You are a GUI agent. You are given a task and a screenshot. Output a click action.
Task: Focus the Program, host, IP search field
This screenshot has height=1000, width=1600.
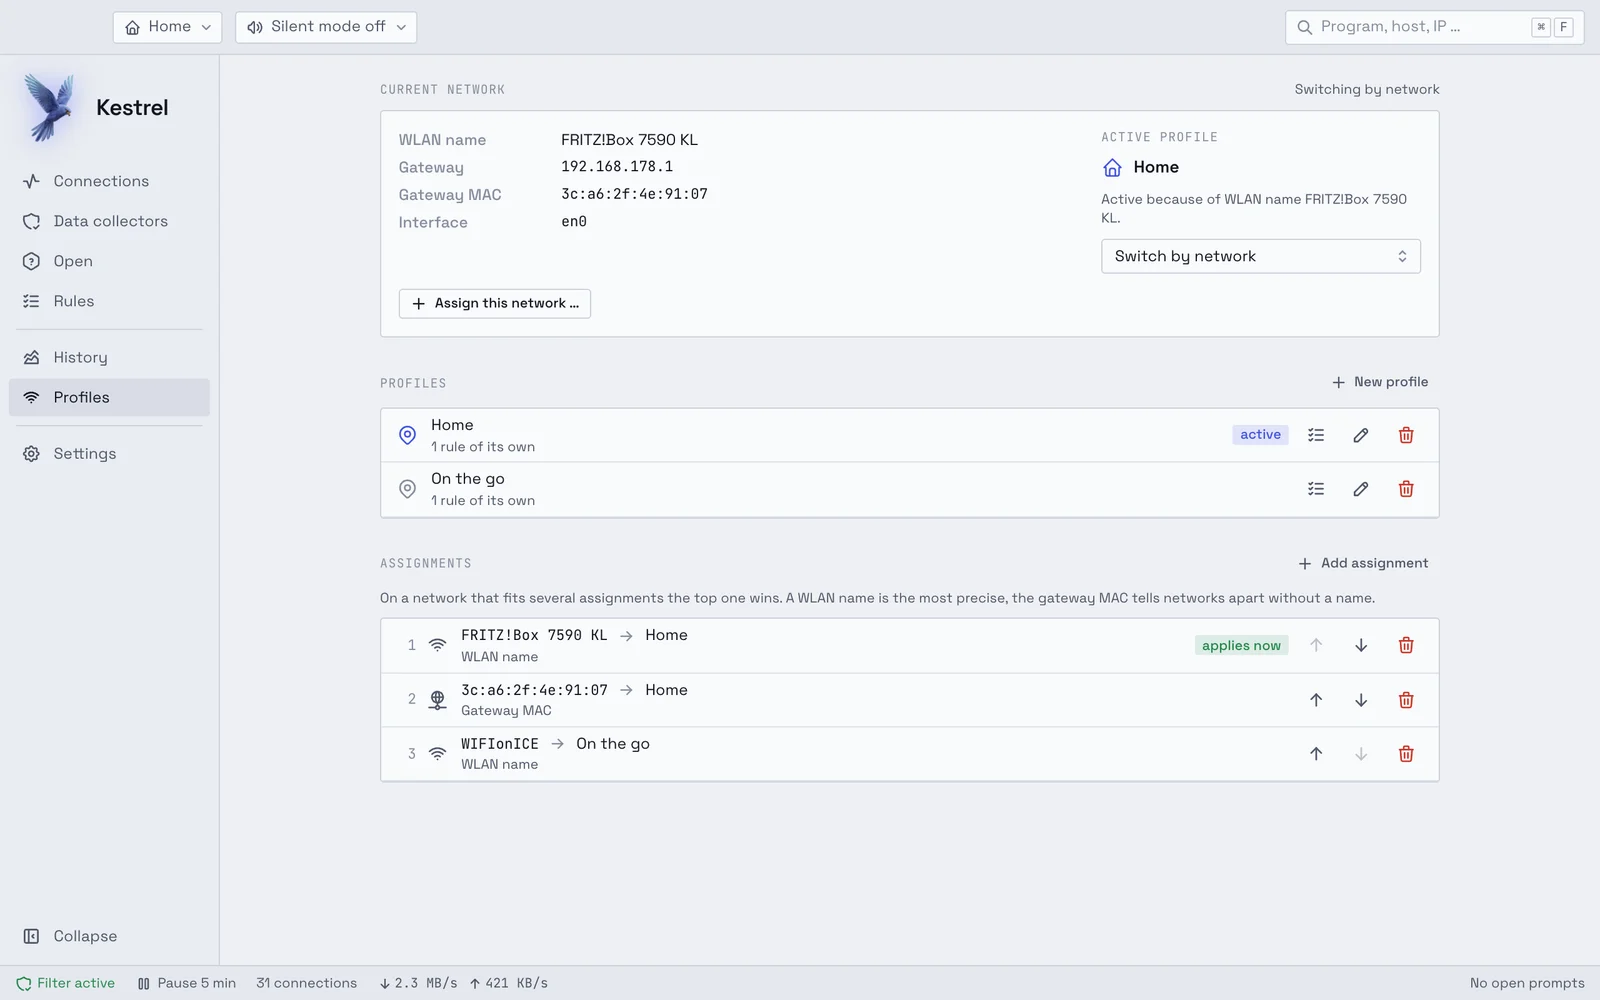(1434, 27)
